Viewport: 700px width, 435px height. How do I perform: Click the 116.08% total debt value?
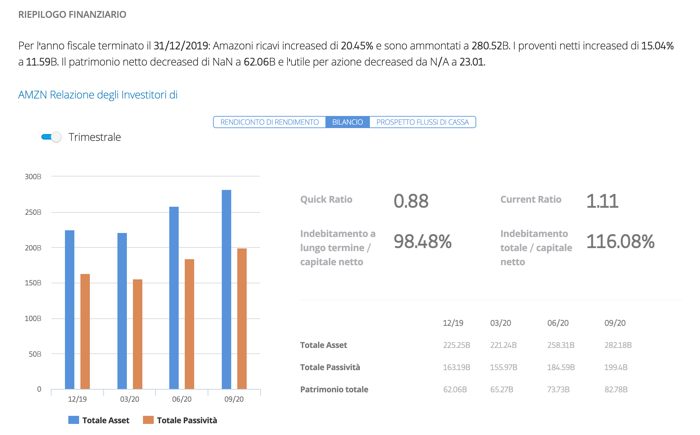click(620, 242)
